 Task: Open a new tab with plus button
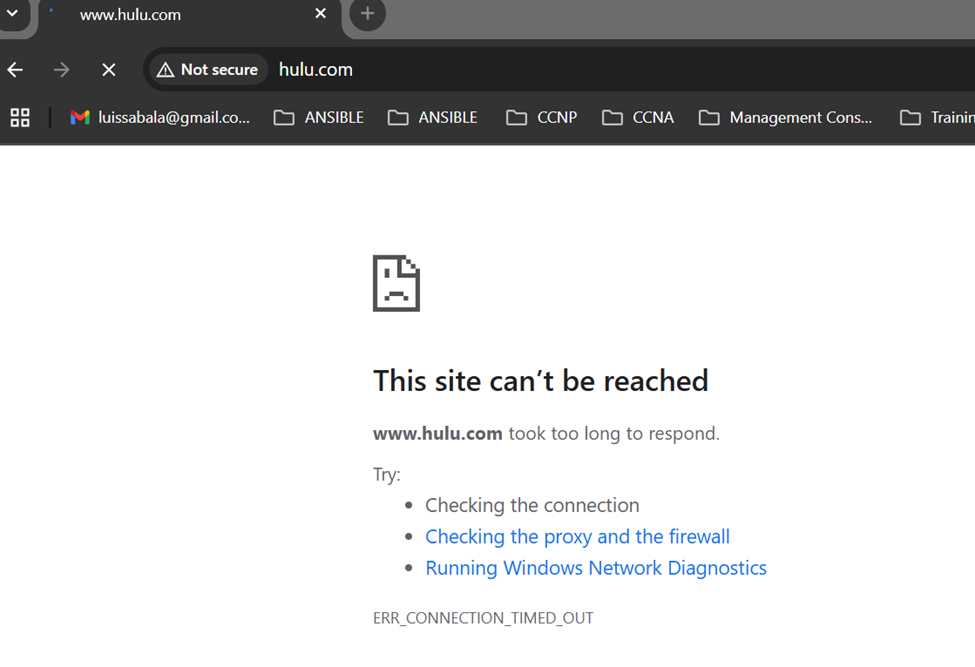coord(367,14)
